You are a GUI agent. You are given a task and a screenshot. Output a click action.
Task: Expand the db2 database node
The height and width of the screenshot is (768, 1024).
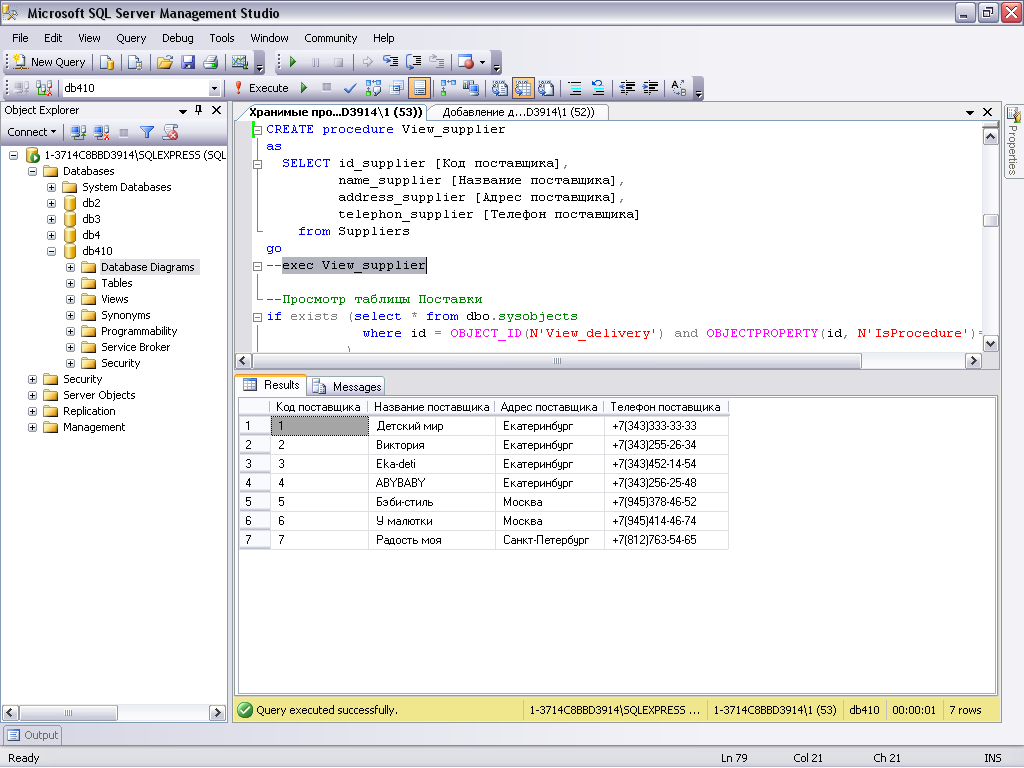(x=51, y=203)
